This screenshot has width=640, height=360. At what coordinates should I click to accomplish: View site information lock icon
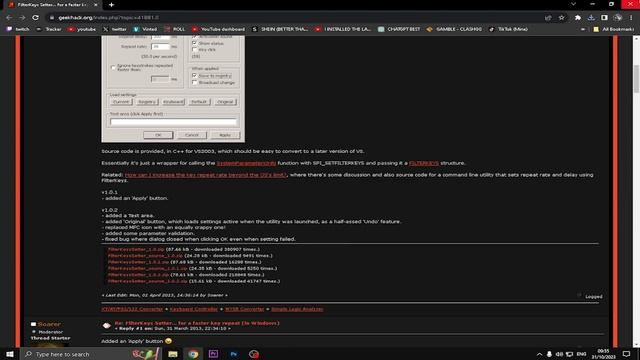(x=52, y=18)
